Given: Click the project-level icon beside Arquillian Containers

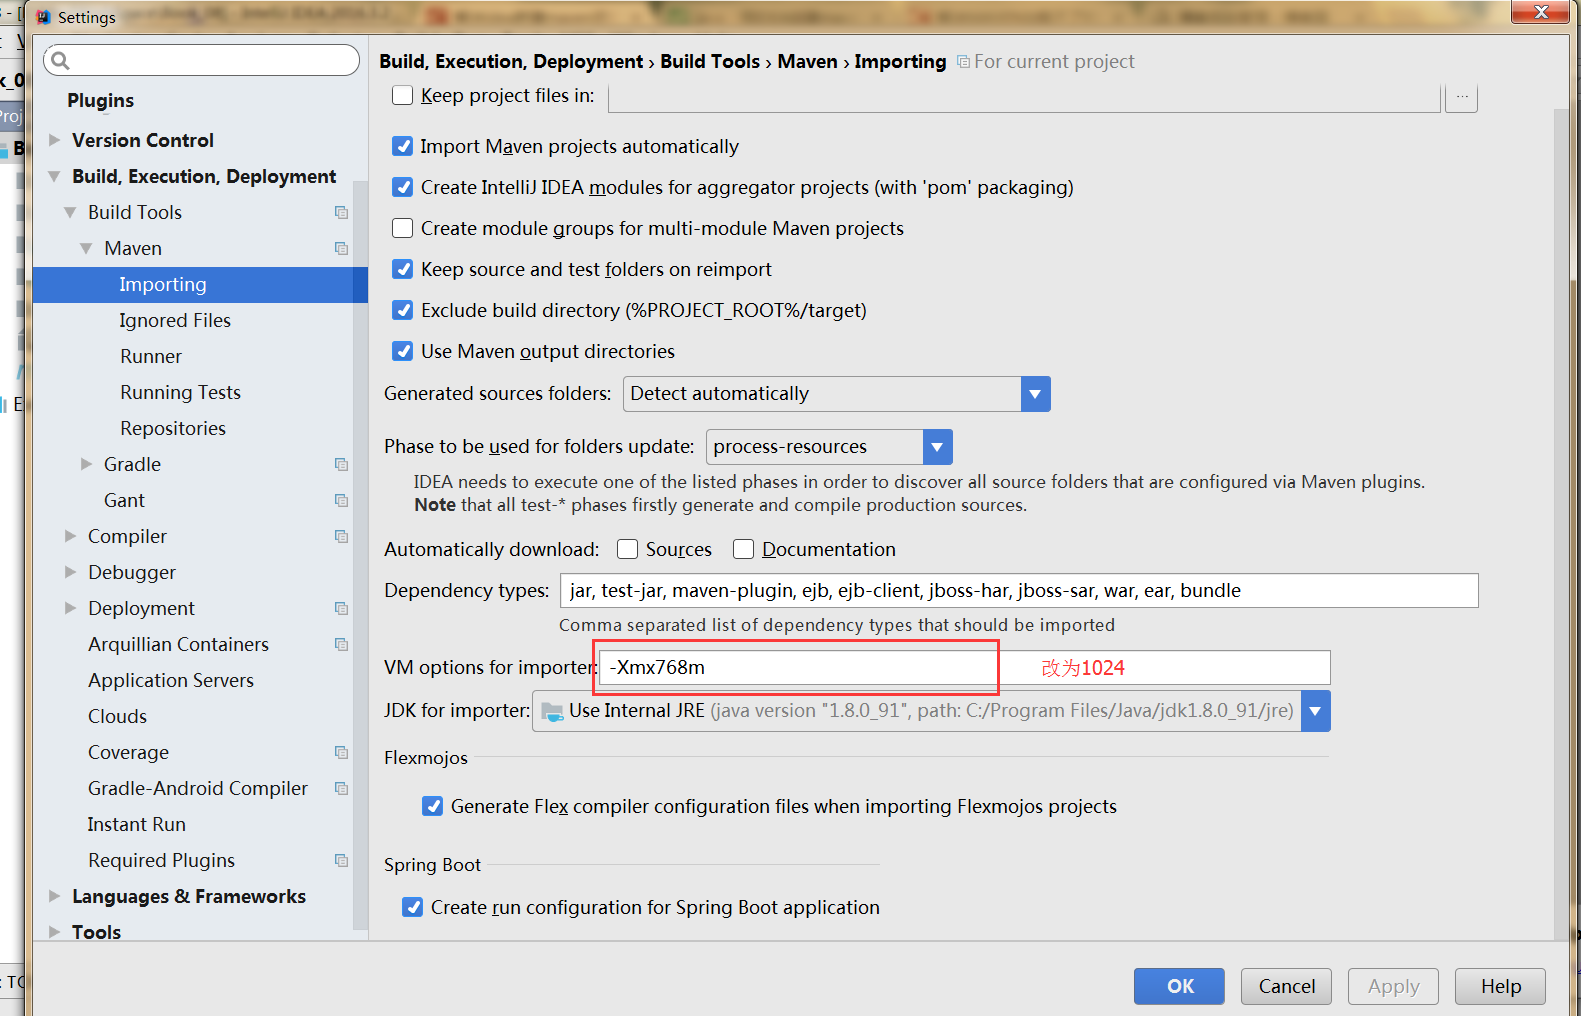Looking at the screenshot, I should coord(341,644).
